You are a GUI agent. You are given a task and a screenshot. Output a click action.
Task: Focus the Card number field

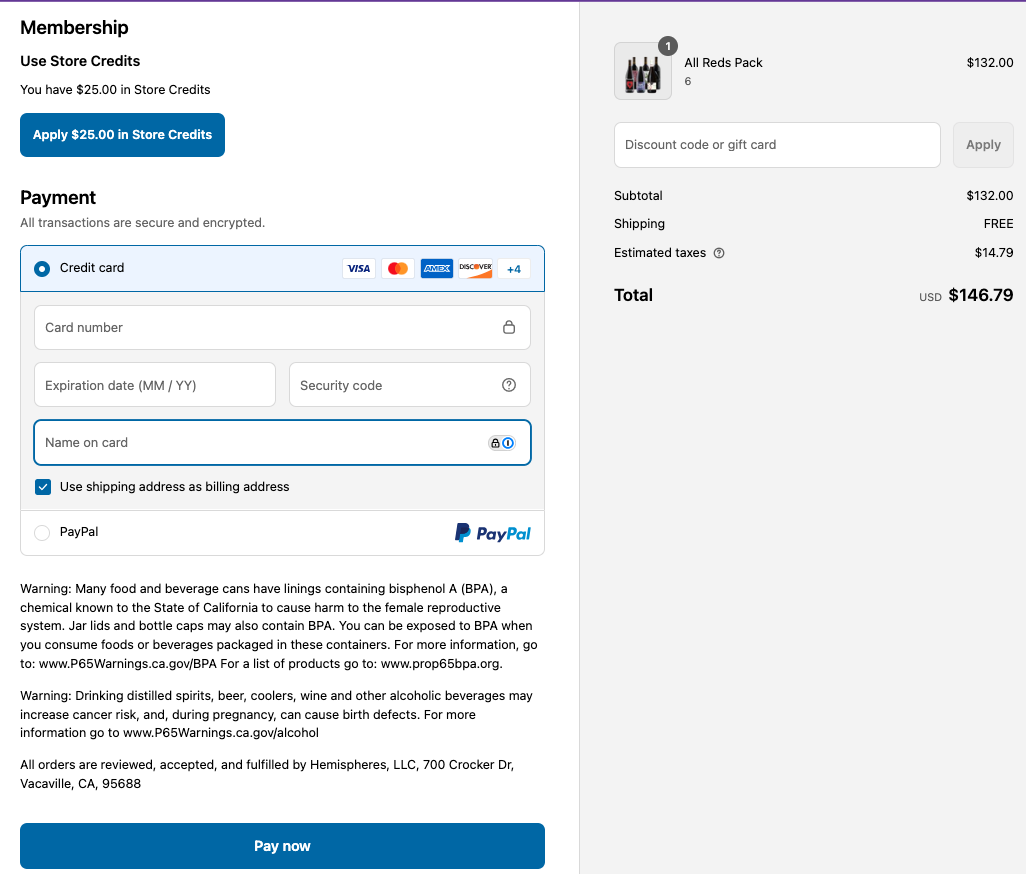click(282, 327)
